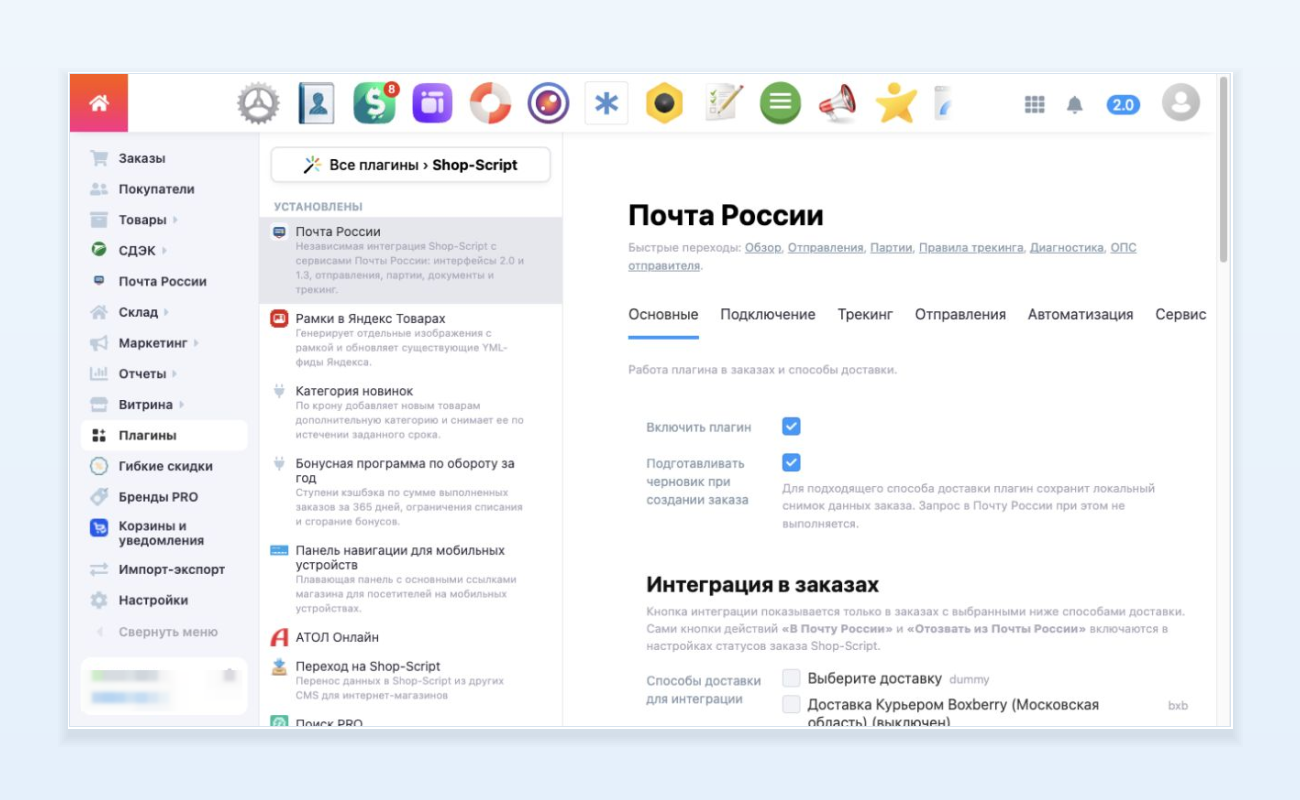
Task: Check the Выберите доставку dummy checkbox
Action: (x=791, y=678)
